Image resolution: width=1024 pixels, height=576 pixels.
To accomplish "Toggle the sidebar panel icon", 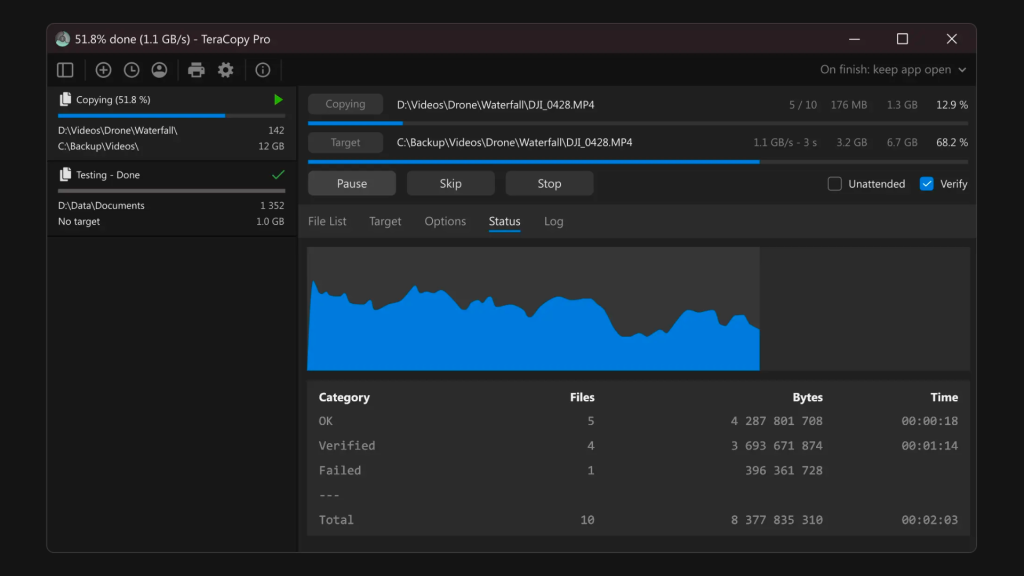I will coord(65,70).
